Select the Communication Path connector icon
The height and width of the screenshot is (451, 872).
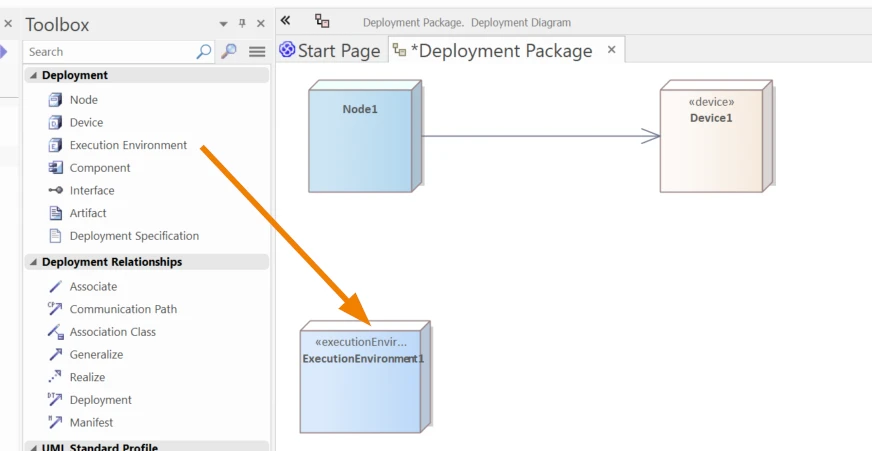point(55,309)
